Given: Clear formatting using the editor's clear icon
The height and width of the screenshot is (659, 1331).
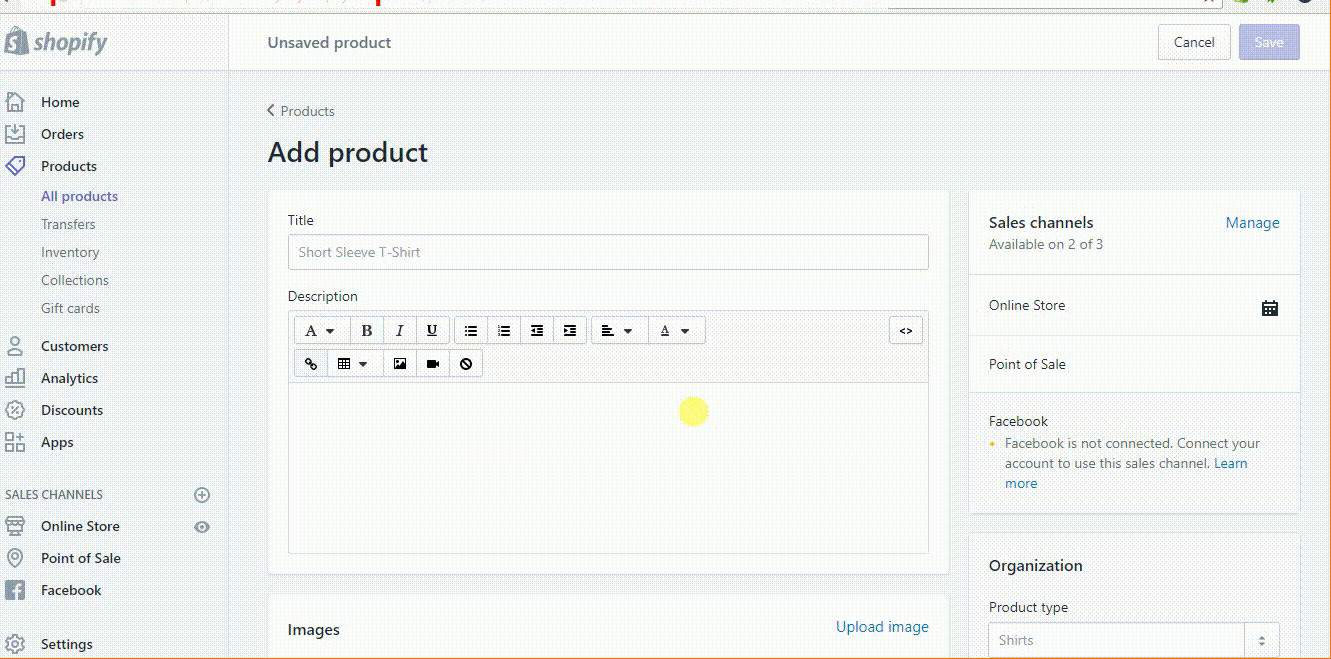Looking at the screenshot, I should (465, 363).
